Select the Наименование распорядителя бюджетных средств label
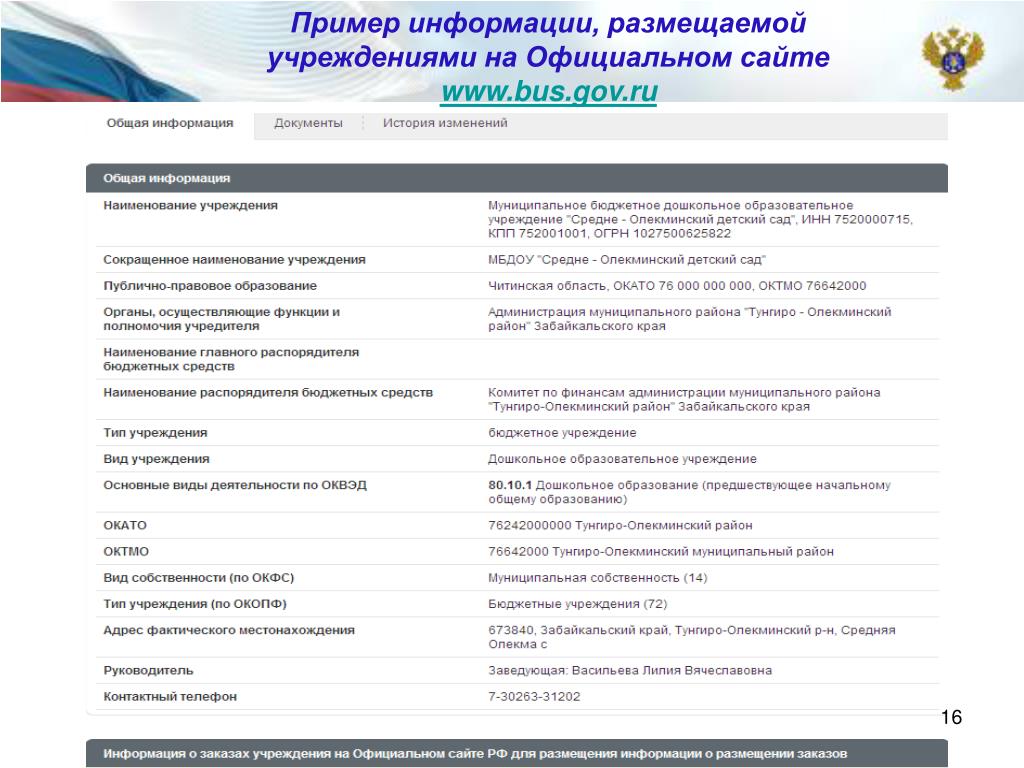This screenshot has width=1024, height=768. pyautogui.click(x=268, y=392)
